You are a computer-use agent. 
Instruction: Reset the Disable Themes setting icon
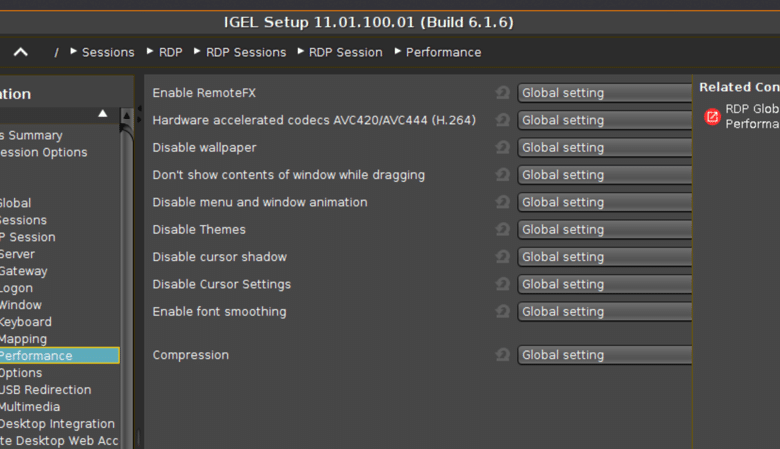click(x=503, y=229)
